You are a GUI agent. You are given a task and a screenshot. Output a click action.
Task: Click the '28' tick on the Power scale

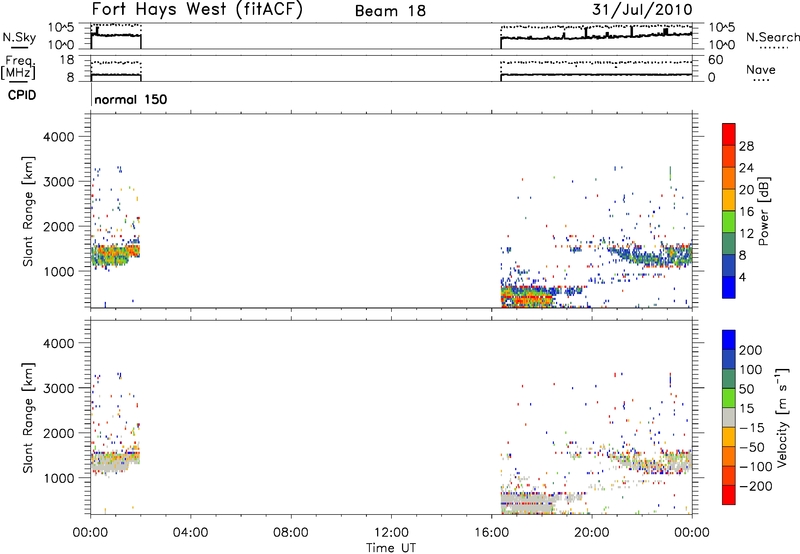tap(746, 146)
